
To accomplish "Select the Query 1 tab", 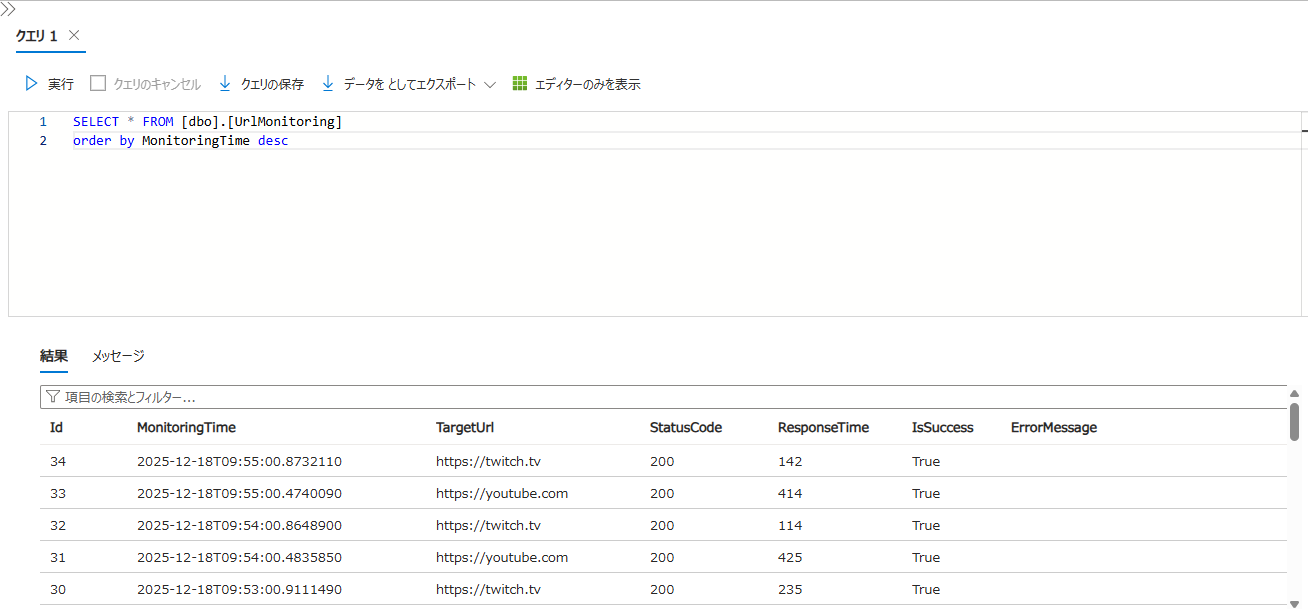I will point(36,35).
